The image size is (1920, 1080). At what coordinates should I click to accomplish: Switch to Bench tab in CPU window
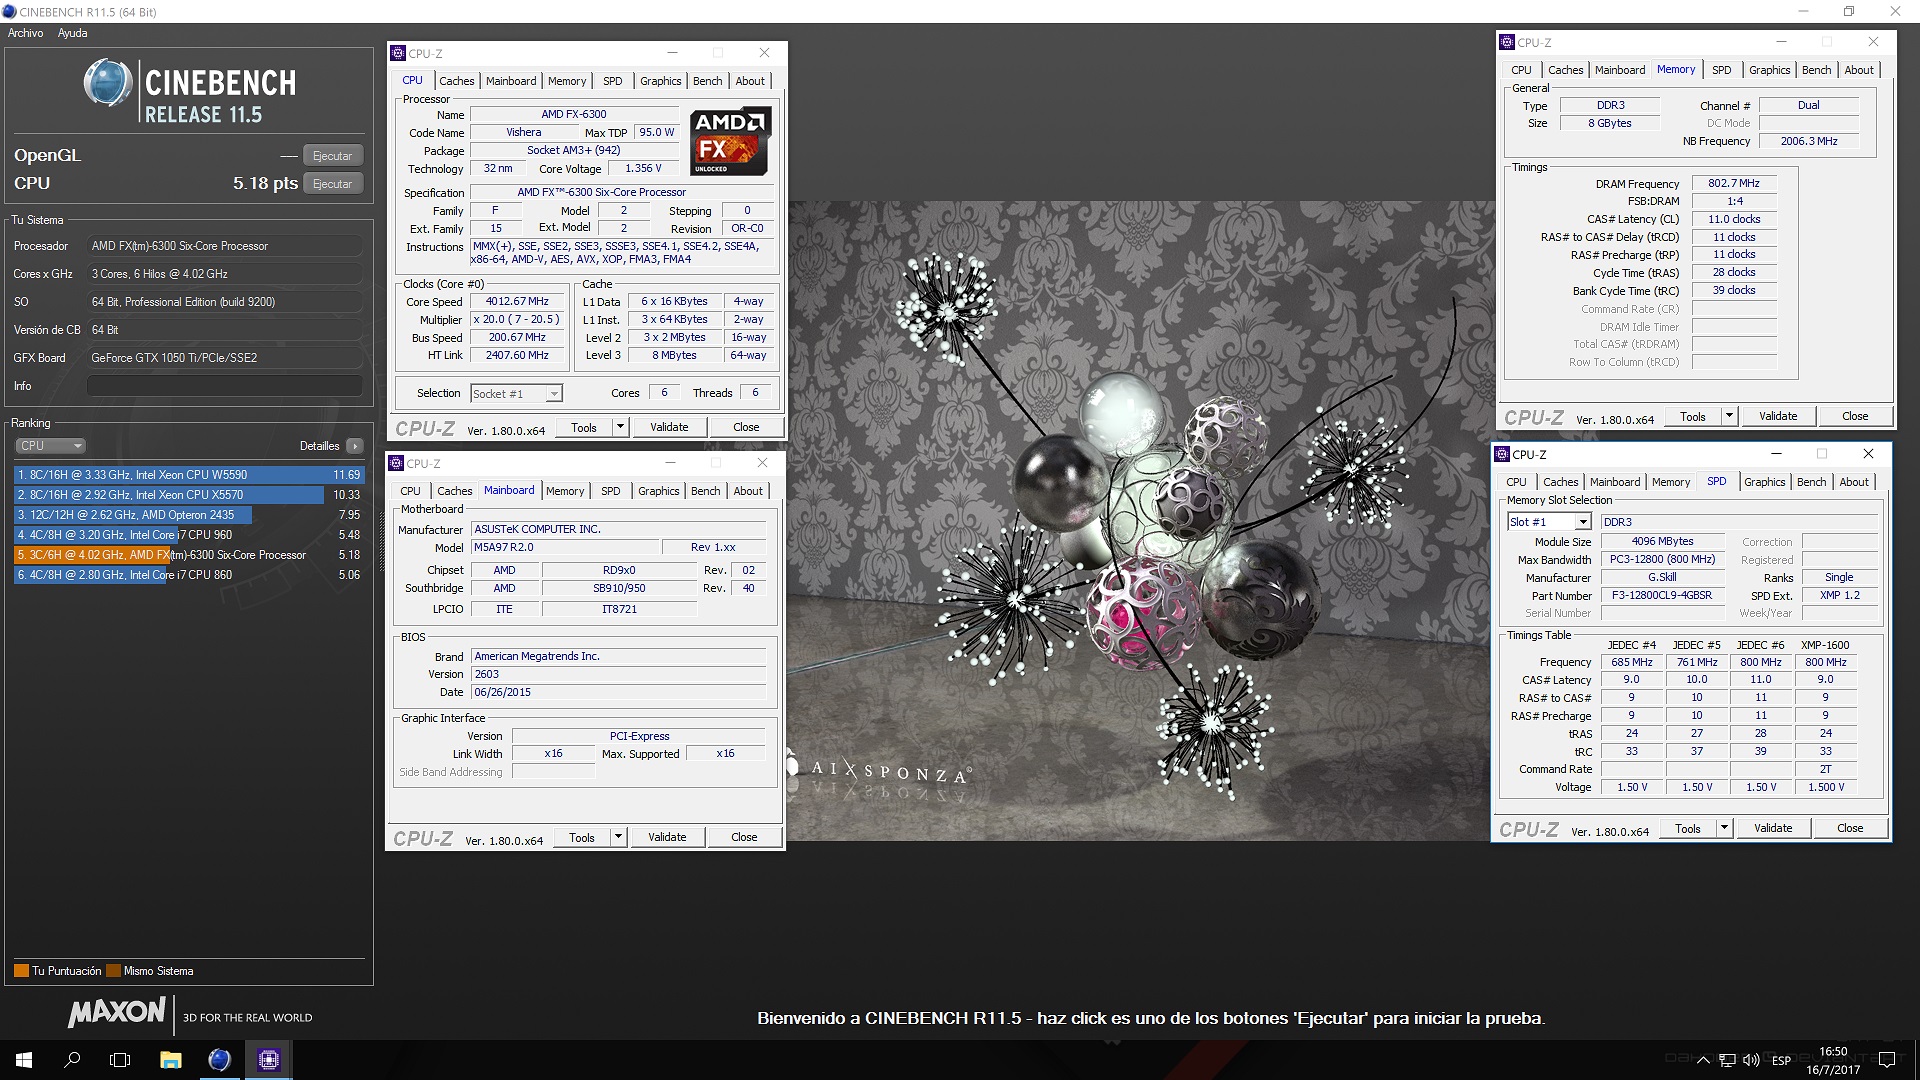pos(707,81)
